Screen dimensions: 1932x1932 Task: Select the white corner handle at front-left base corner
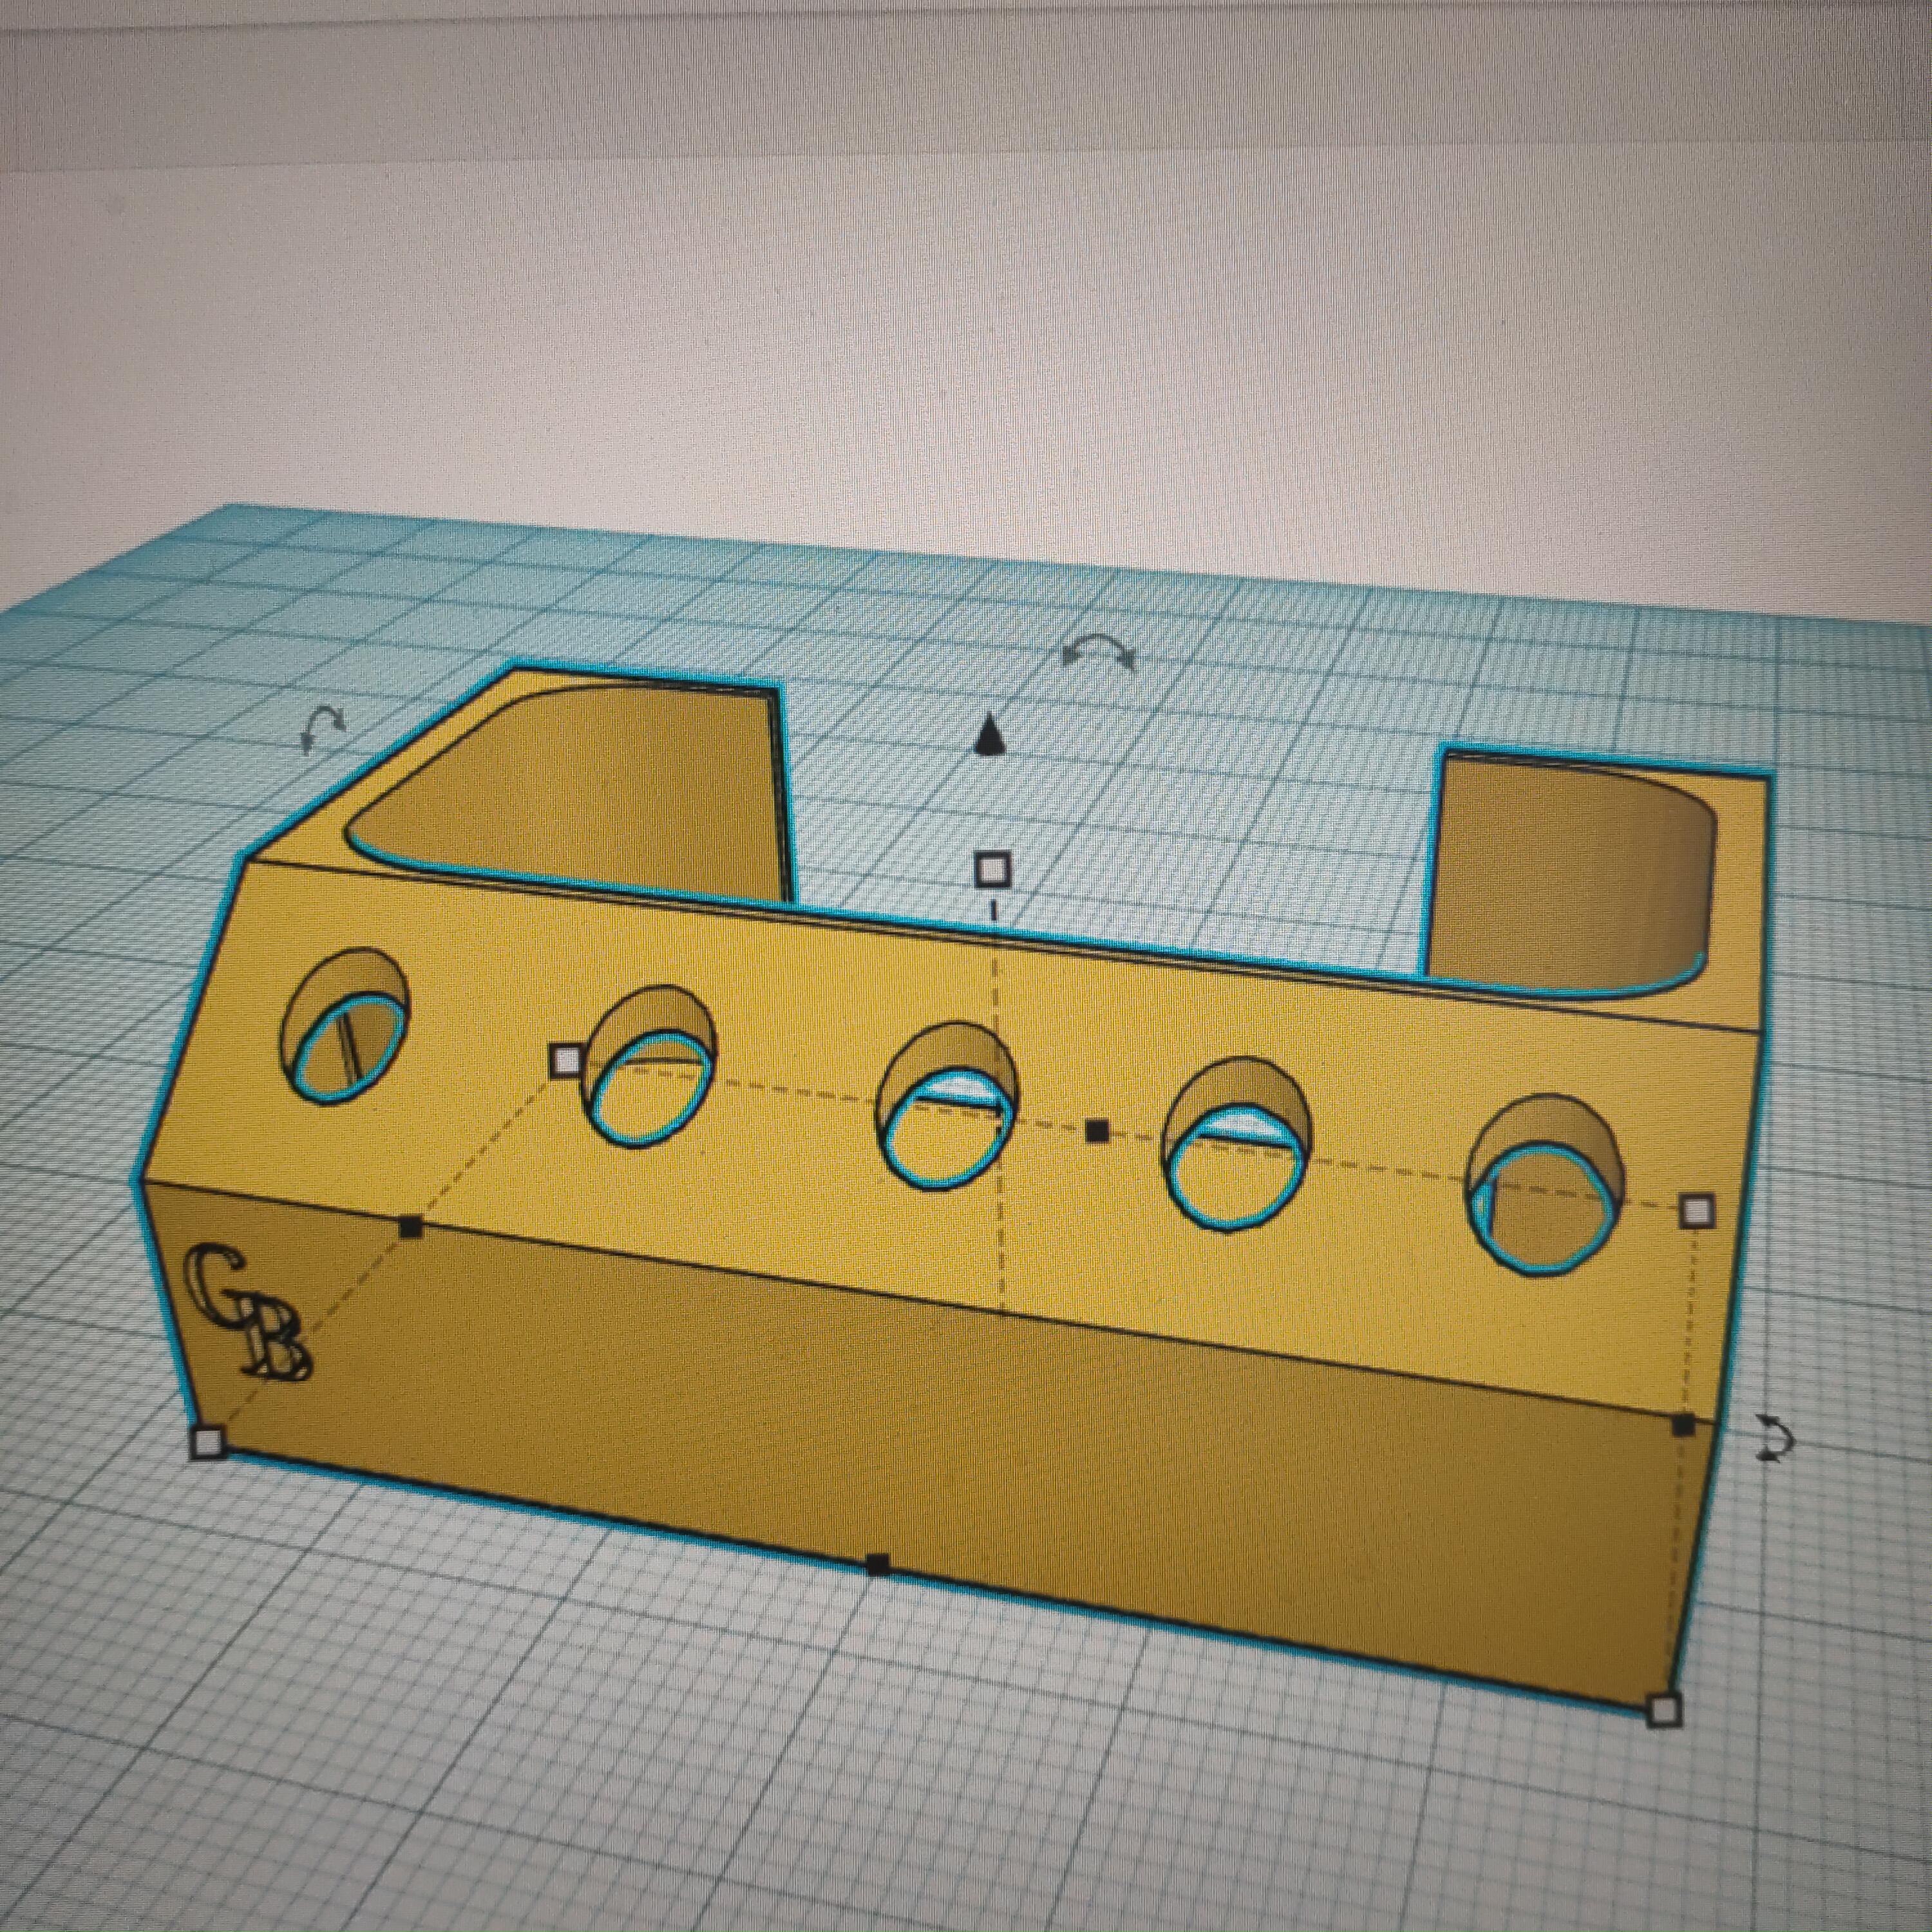[208, 1442]
